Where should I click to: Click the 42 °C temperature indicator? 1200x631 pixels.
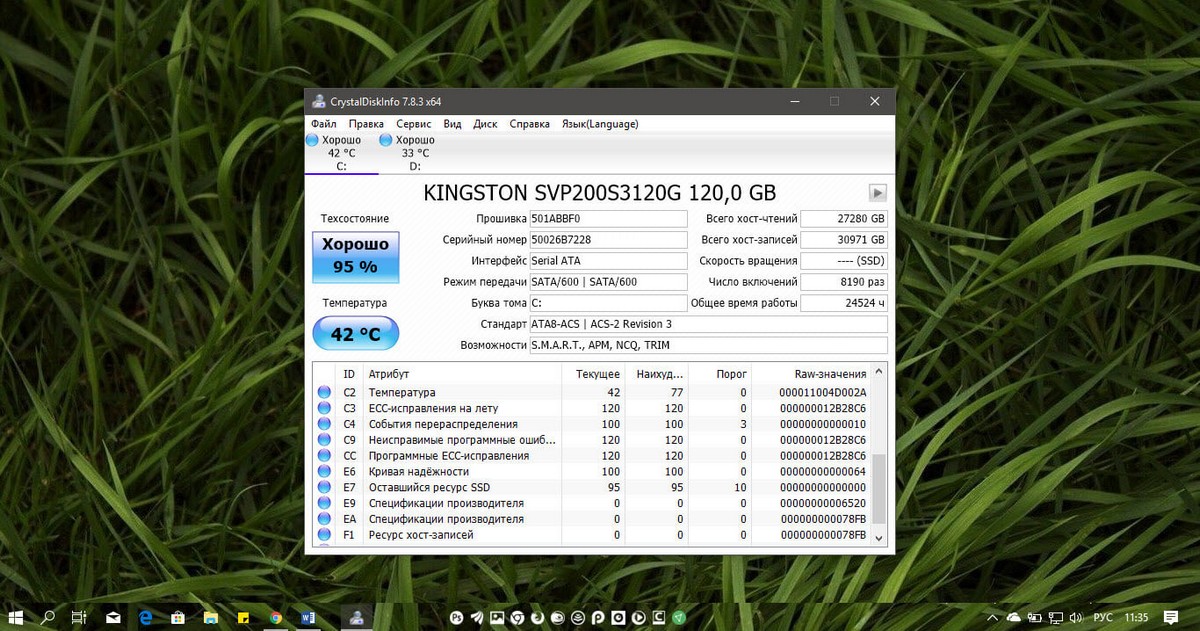(355, 334)
